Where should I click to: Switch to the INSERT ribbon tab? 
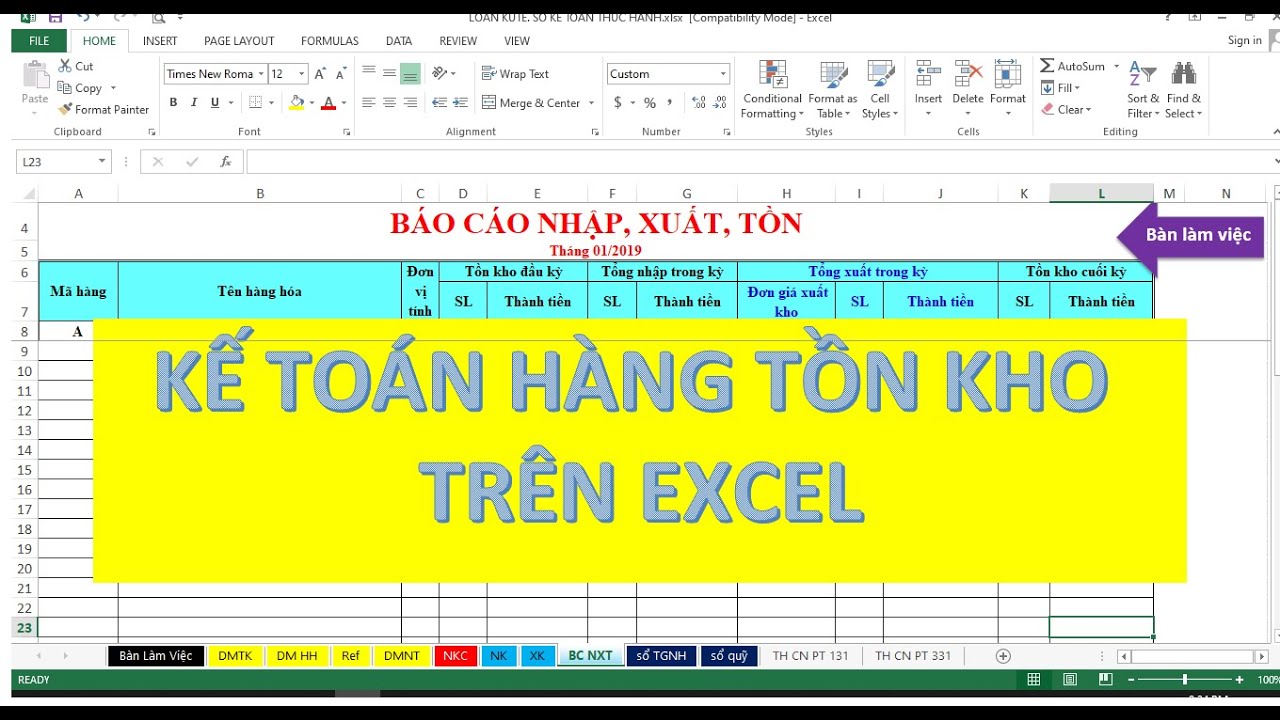pyautogui.click(x=160, y=41)
